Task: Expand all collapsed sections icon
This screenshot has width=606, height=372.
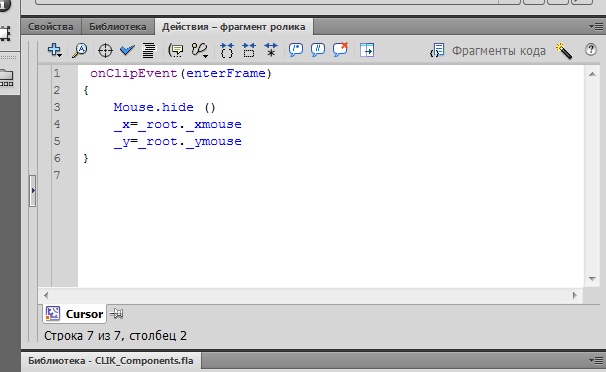Action: click(x=271, y=50)
